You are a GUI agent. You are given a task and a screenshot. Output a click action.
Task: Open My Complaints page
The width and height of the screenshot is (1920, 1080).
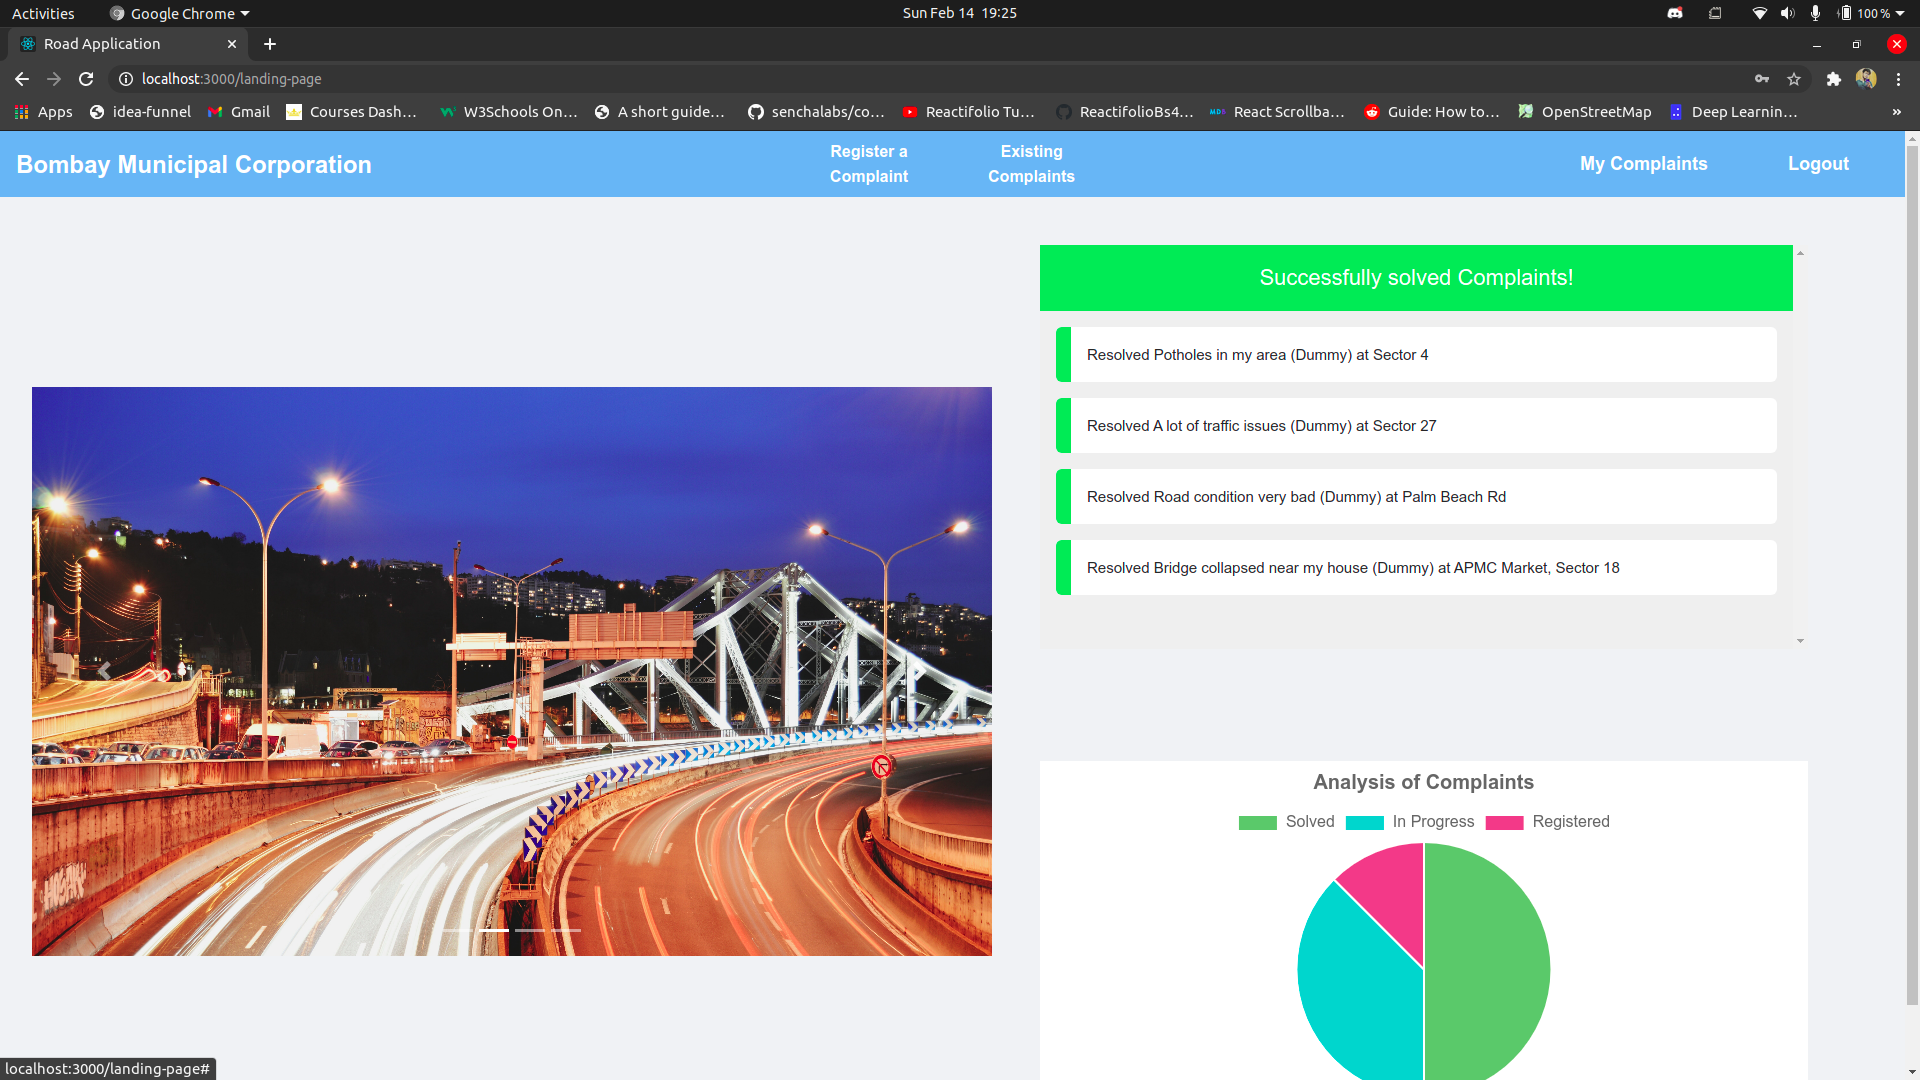pyautogui.click(x=1643, y=164)
